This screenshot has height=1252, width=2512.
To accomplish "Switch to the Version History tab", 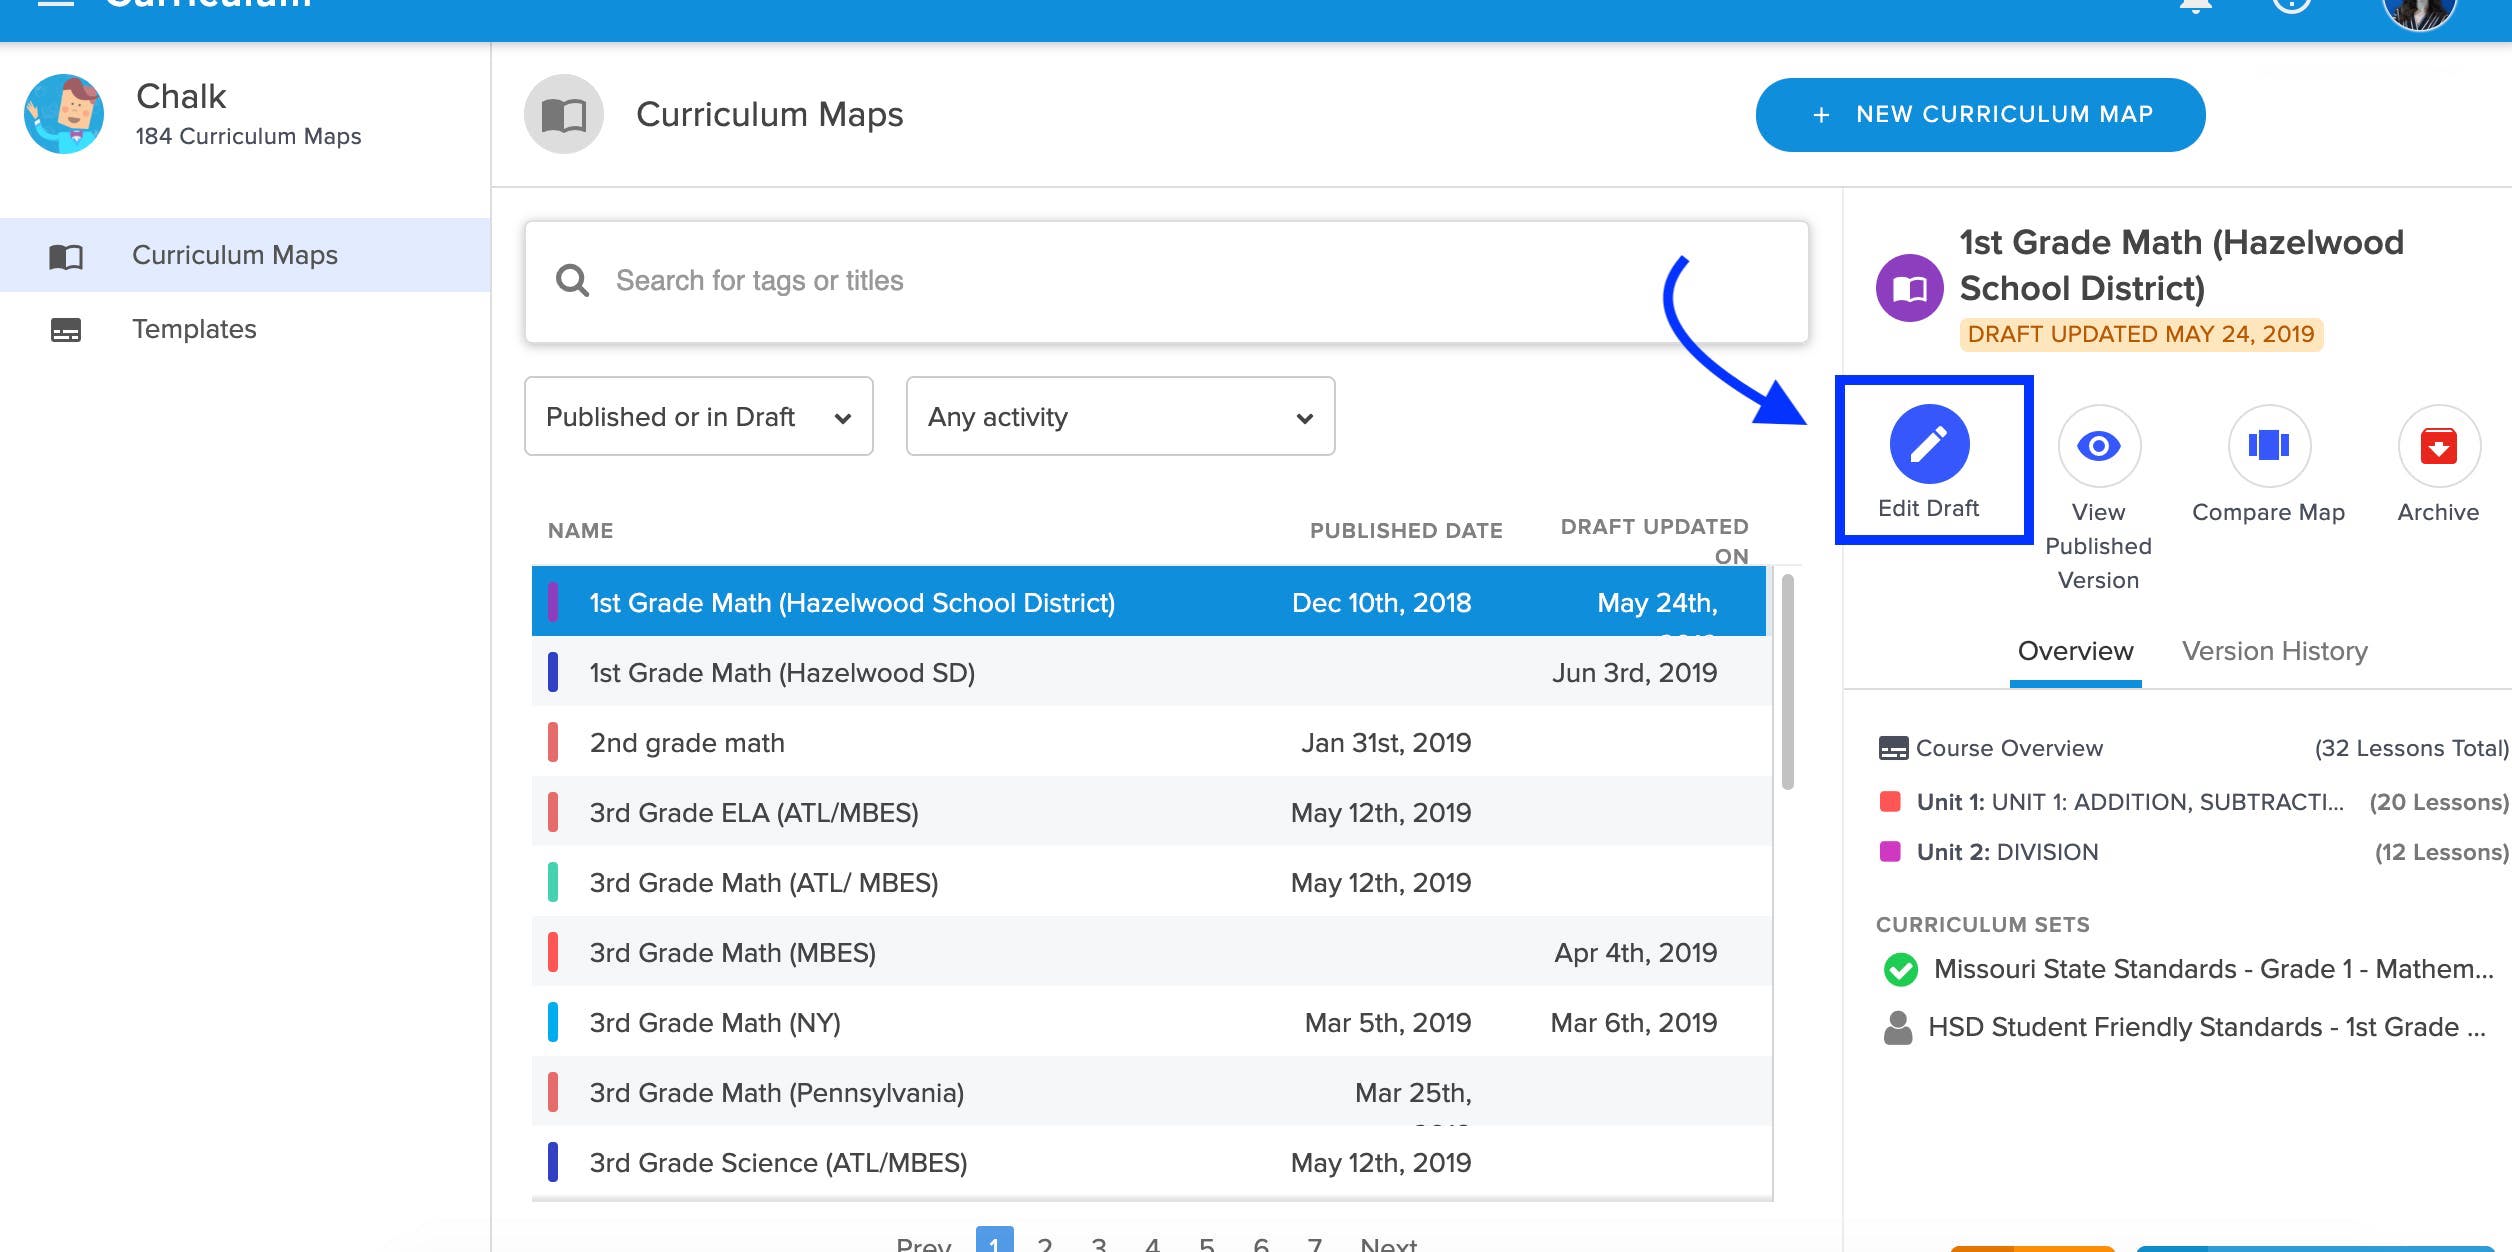I will point(2274,652).
